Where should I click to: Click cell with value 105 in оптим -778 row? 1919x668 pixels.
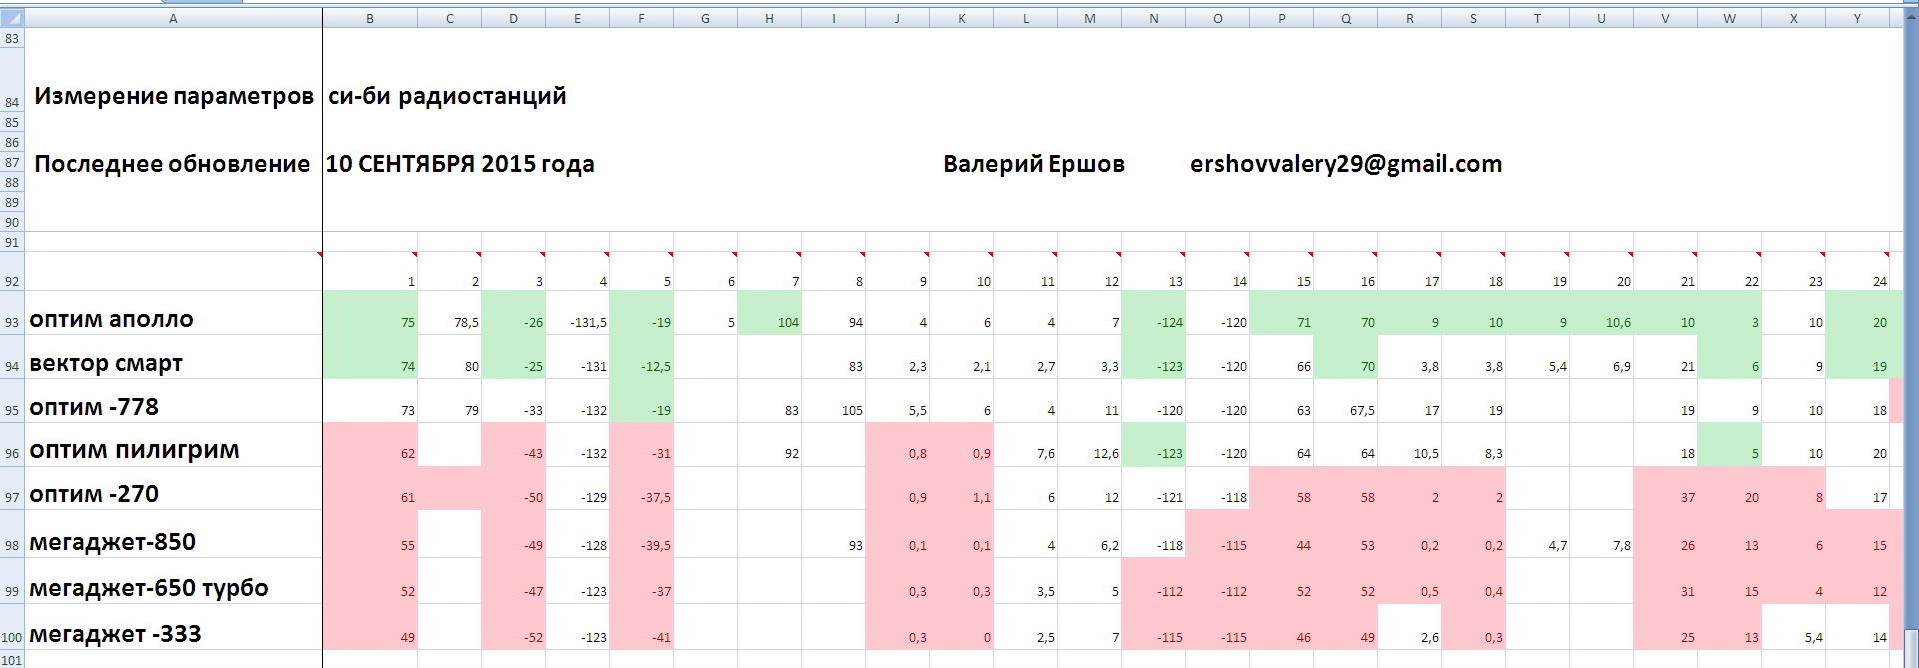pos(833,401)
